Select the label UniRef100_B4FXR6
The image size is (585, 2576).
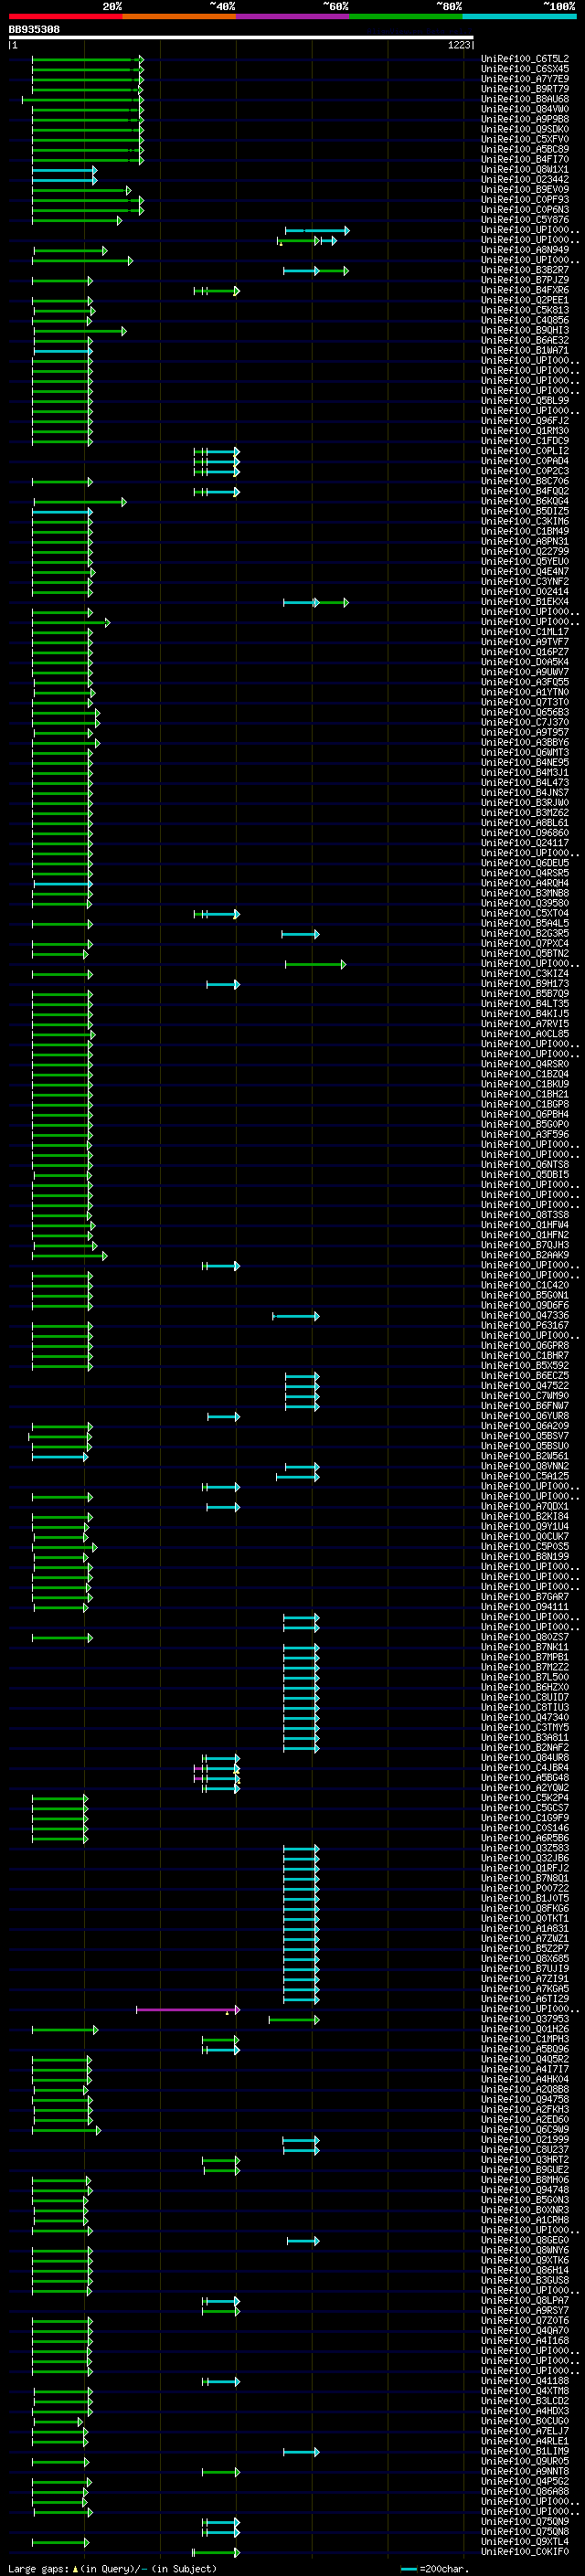[x=525, y=290]
